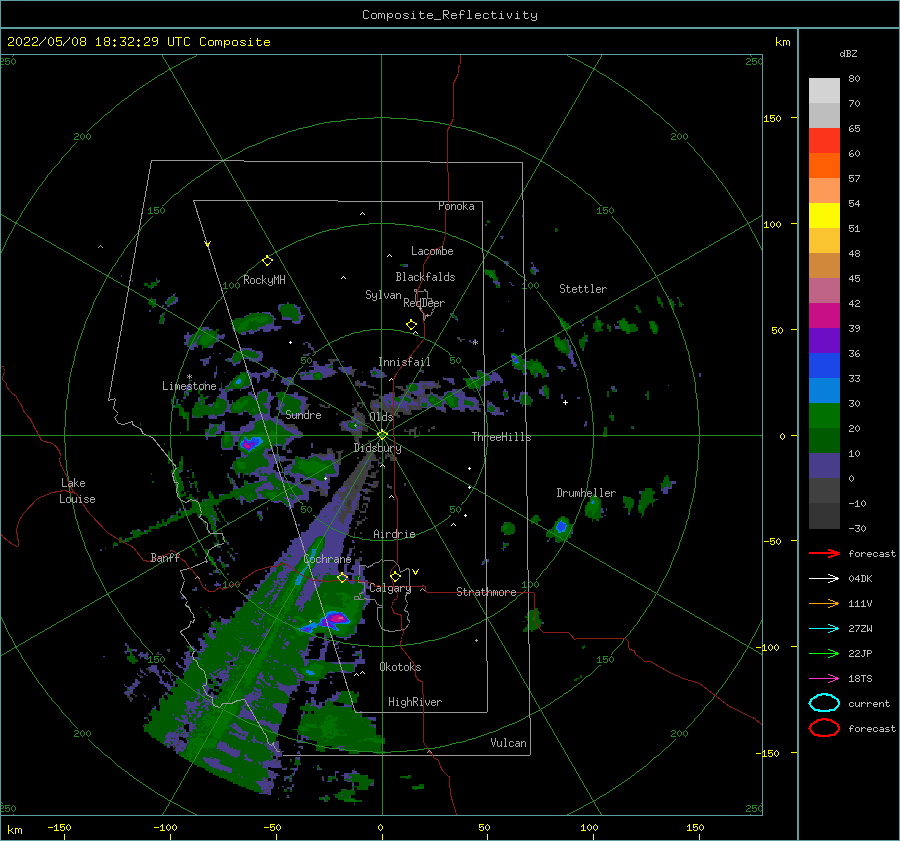Click the bright green swatch at 20 dBZ
This screenshot has height=841, width=900.
click(824, 416)
